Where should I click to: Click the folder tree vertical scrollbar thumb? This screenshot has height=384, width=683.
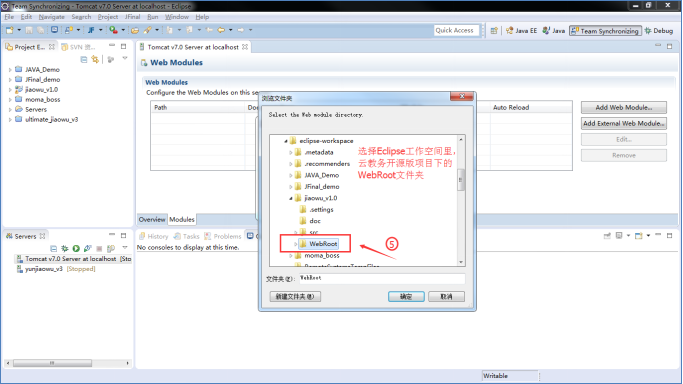460,179
